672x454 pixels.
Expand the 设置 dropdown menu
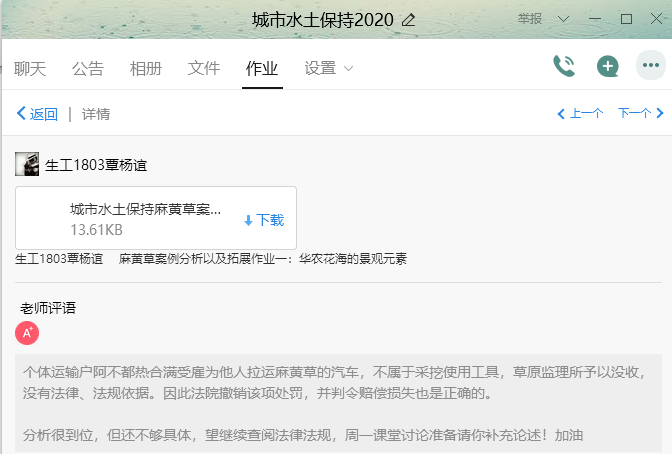coord(329,68)
